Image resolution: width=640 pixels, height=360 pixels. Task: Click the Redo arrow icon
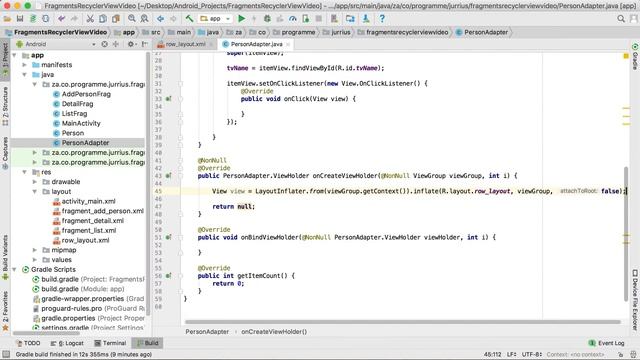click(x=74, y=19)
